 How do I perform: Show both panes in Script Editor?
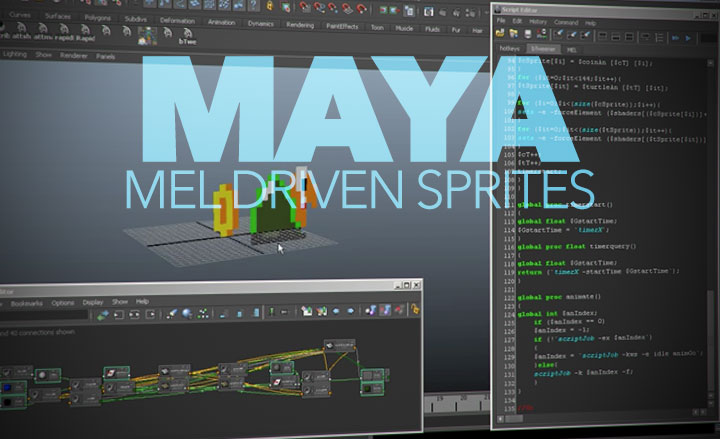[630, 37]
